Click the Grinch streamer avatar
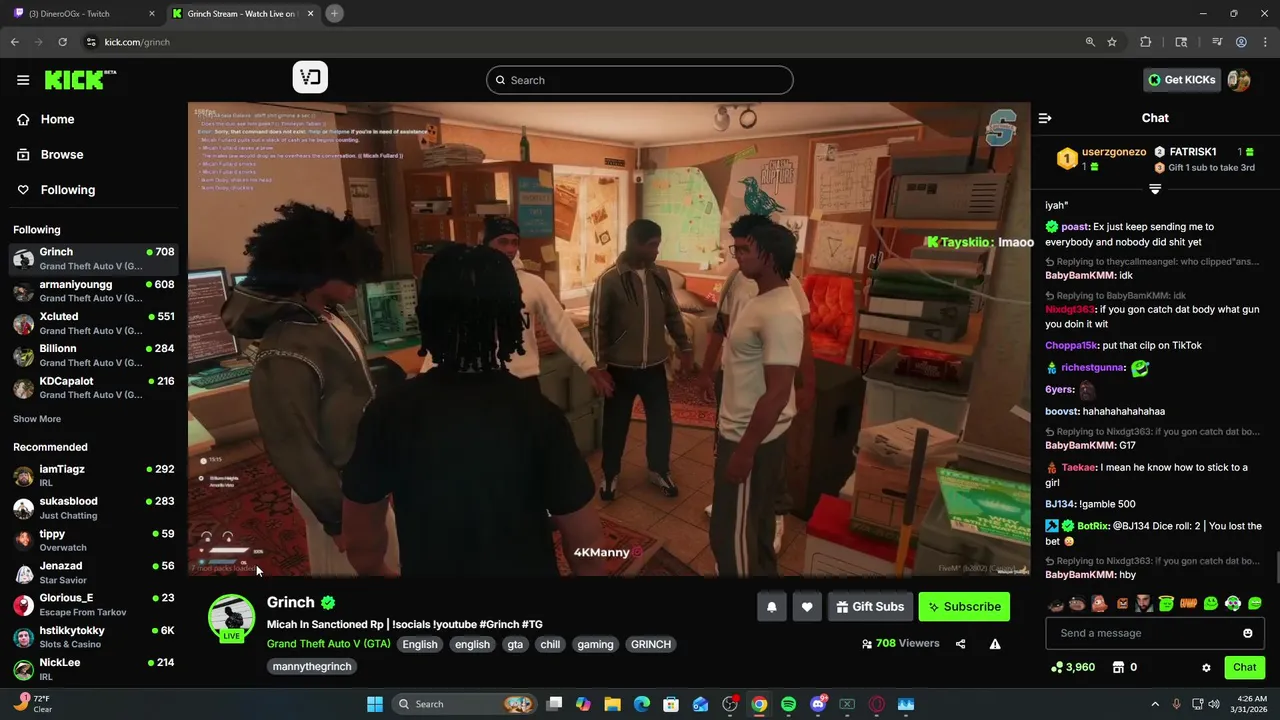Image resolution: width=1280 pixels, height=720 pixels. tap(231, 617)
